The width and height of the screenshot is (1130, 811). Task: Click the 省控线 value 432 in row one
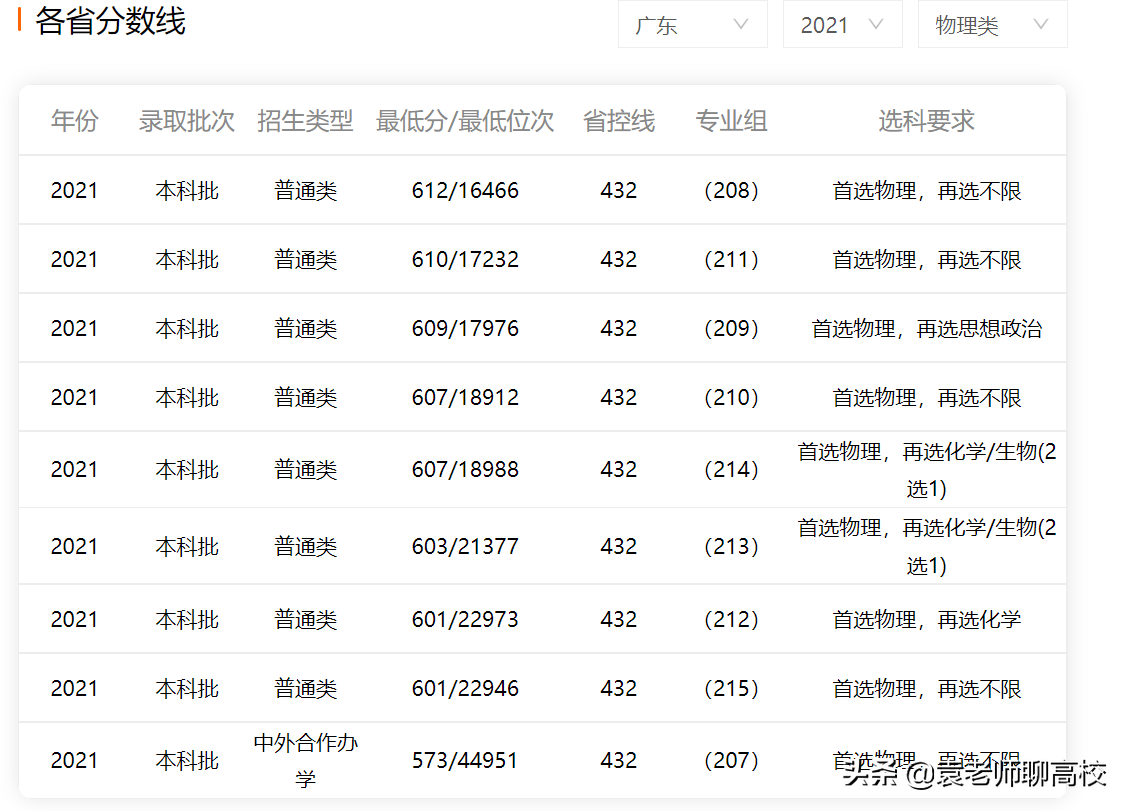[619, 190]
